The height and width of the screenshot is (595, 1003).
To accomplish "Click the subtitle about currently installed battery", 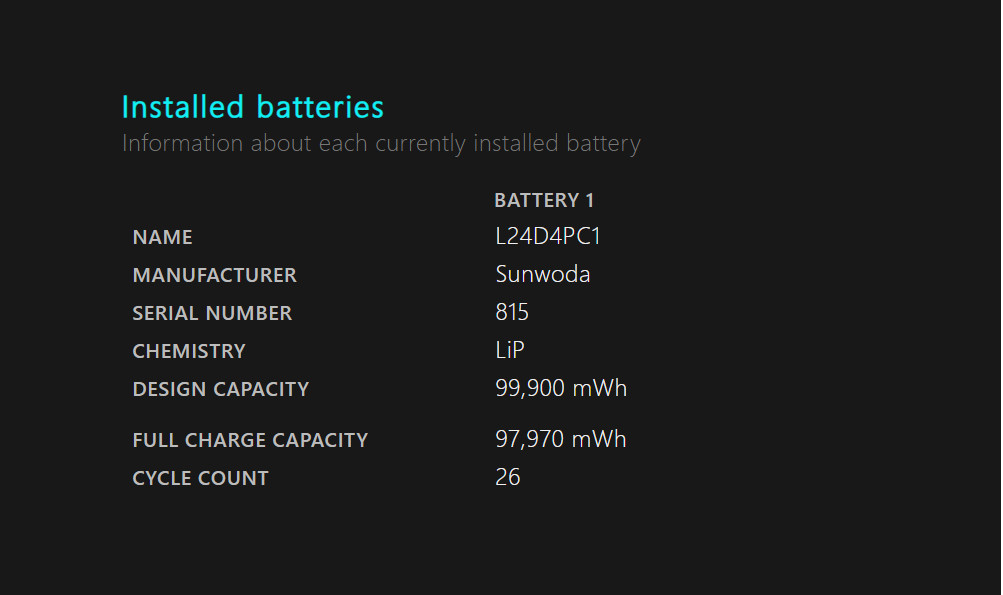I will pos(381,143).
